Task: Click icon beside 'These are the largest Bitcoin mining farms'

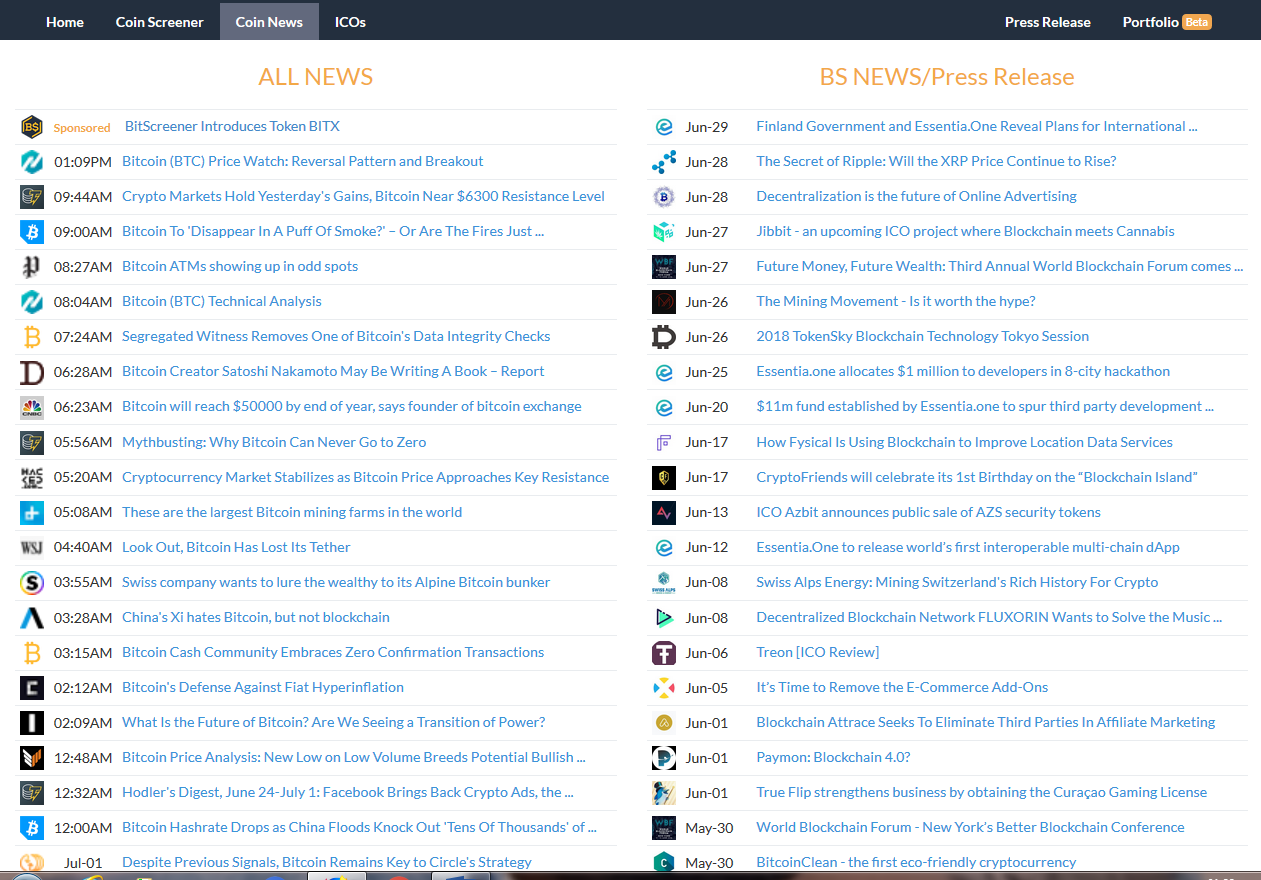Action: click(x=32, y=513)
